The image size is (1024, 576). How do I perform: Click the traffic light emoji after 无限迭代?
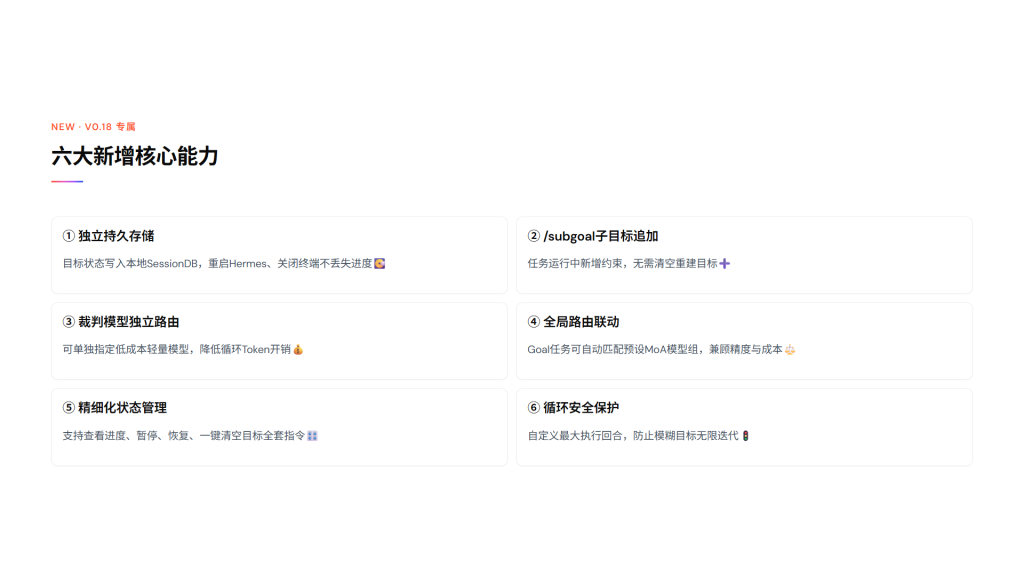tap(745, 436)
